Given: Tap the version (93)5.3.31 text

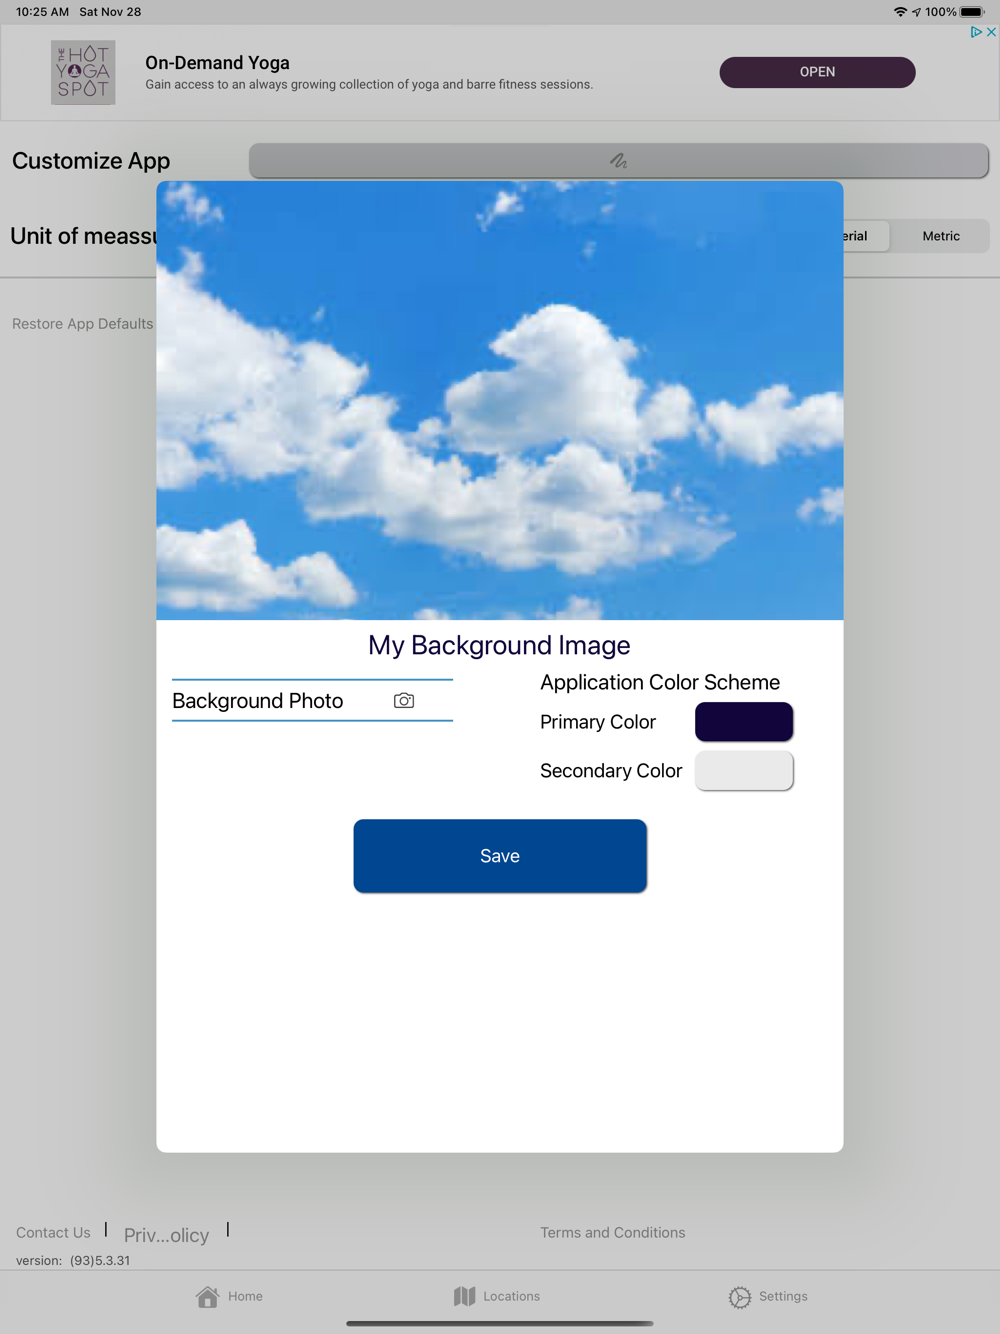Looking at the screenshot, I should 73,1260.
